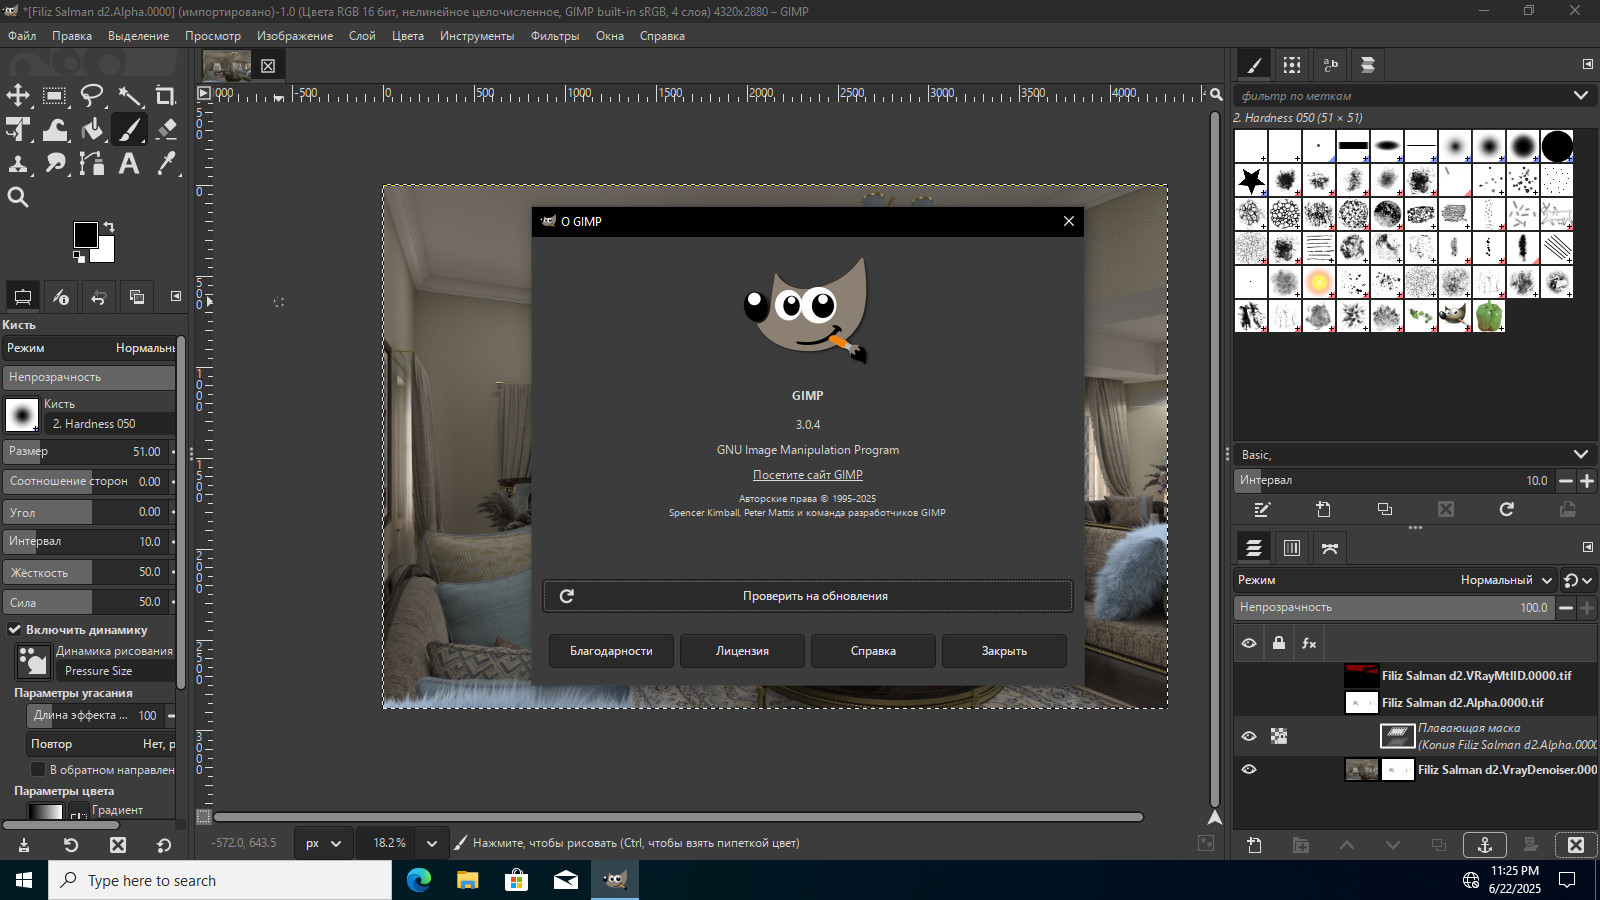The image size is (1600, 900).
Task: Select the Rectangle Select tool
Action: click(x=55, y=96)
